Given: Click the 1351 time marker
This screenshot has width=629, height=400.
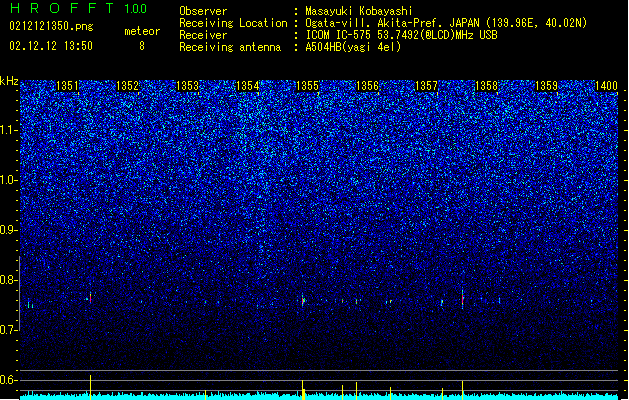Looking at the screenshot, I should pyautogui.click(x=67, y=86).
